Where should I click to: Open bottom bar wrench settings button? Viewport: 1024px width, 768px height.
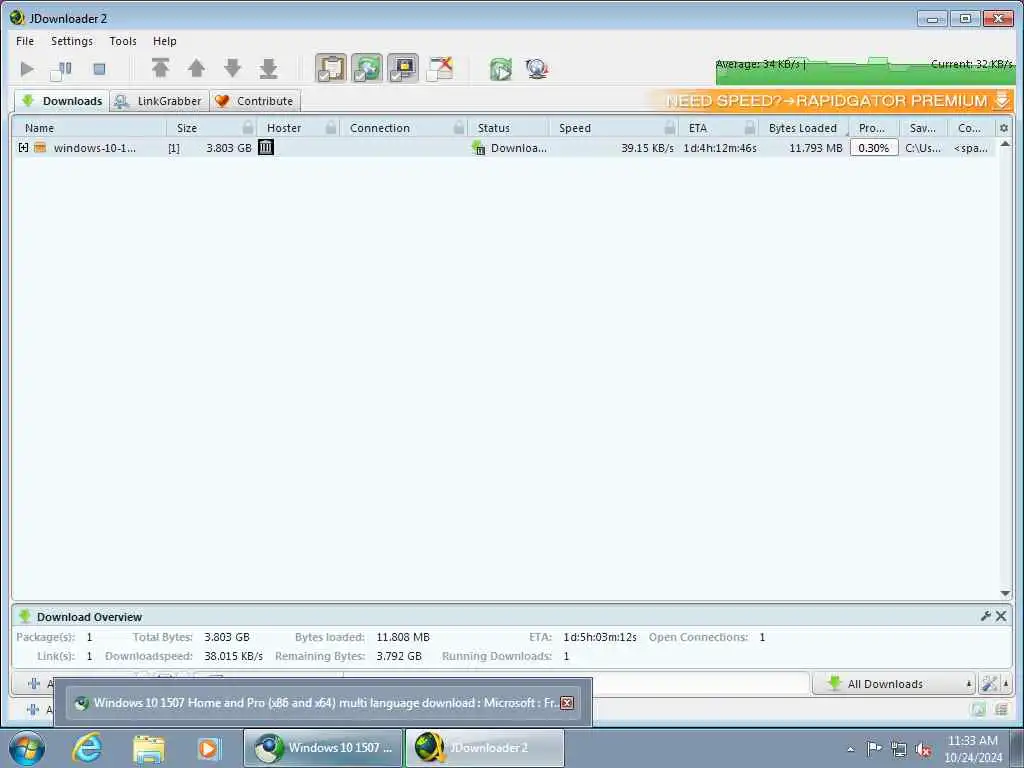point(989,684)
